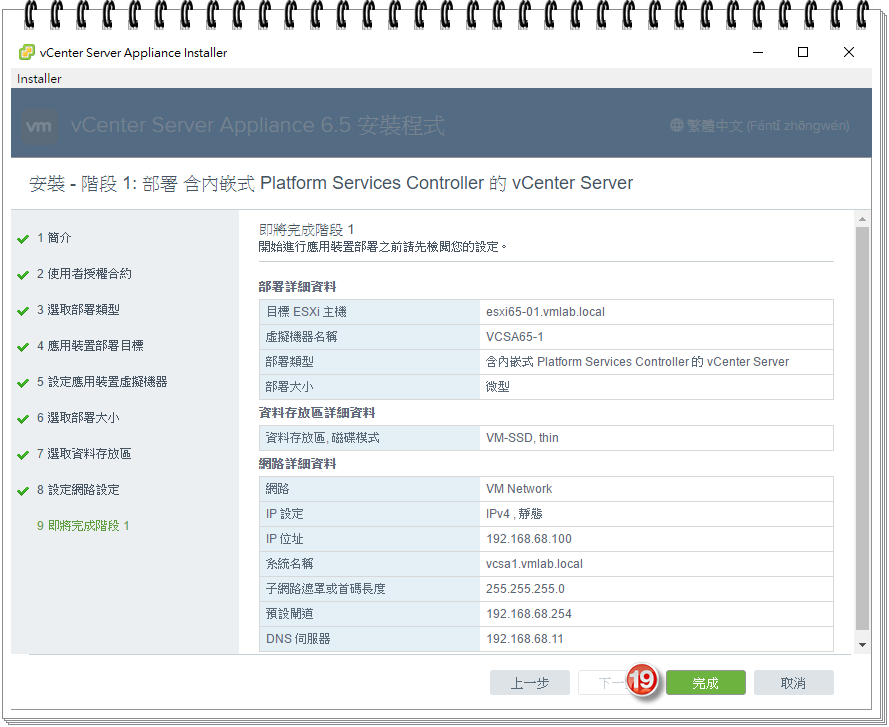Click the 取消 button to cancel

tap(793, 682)
